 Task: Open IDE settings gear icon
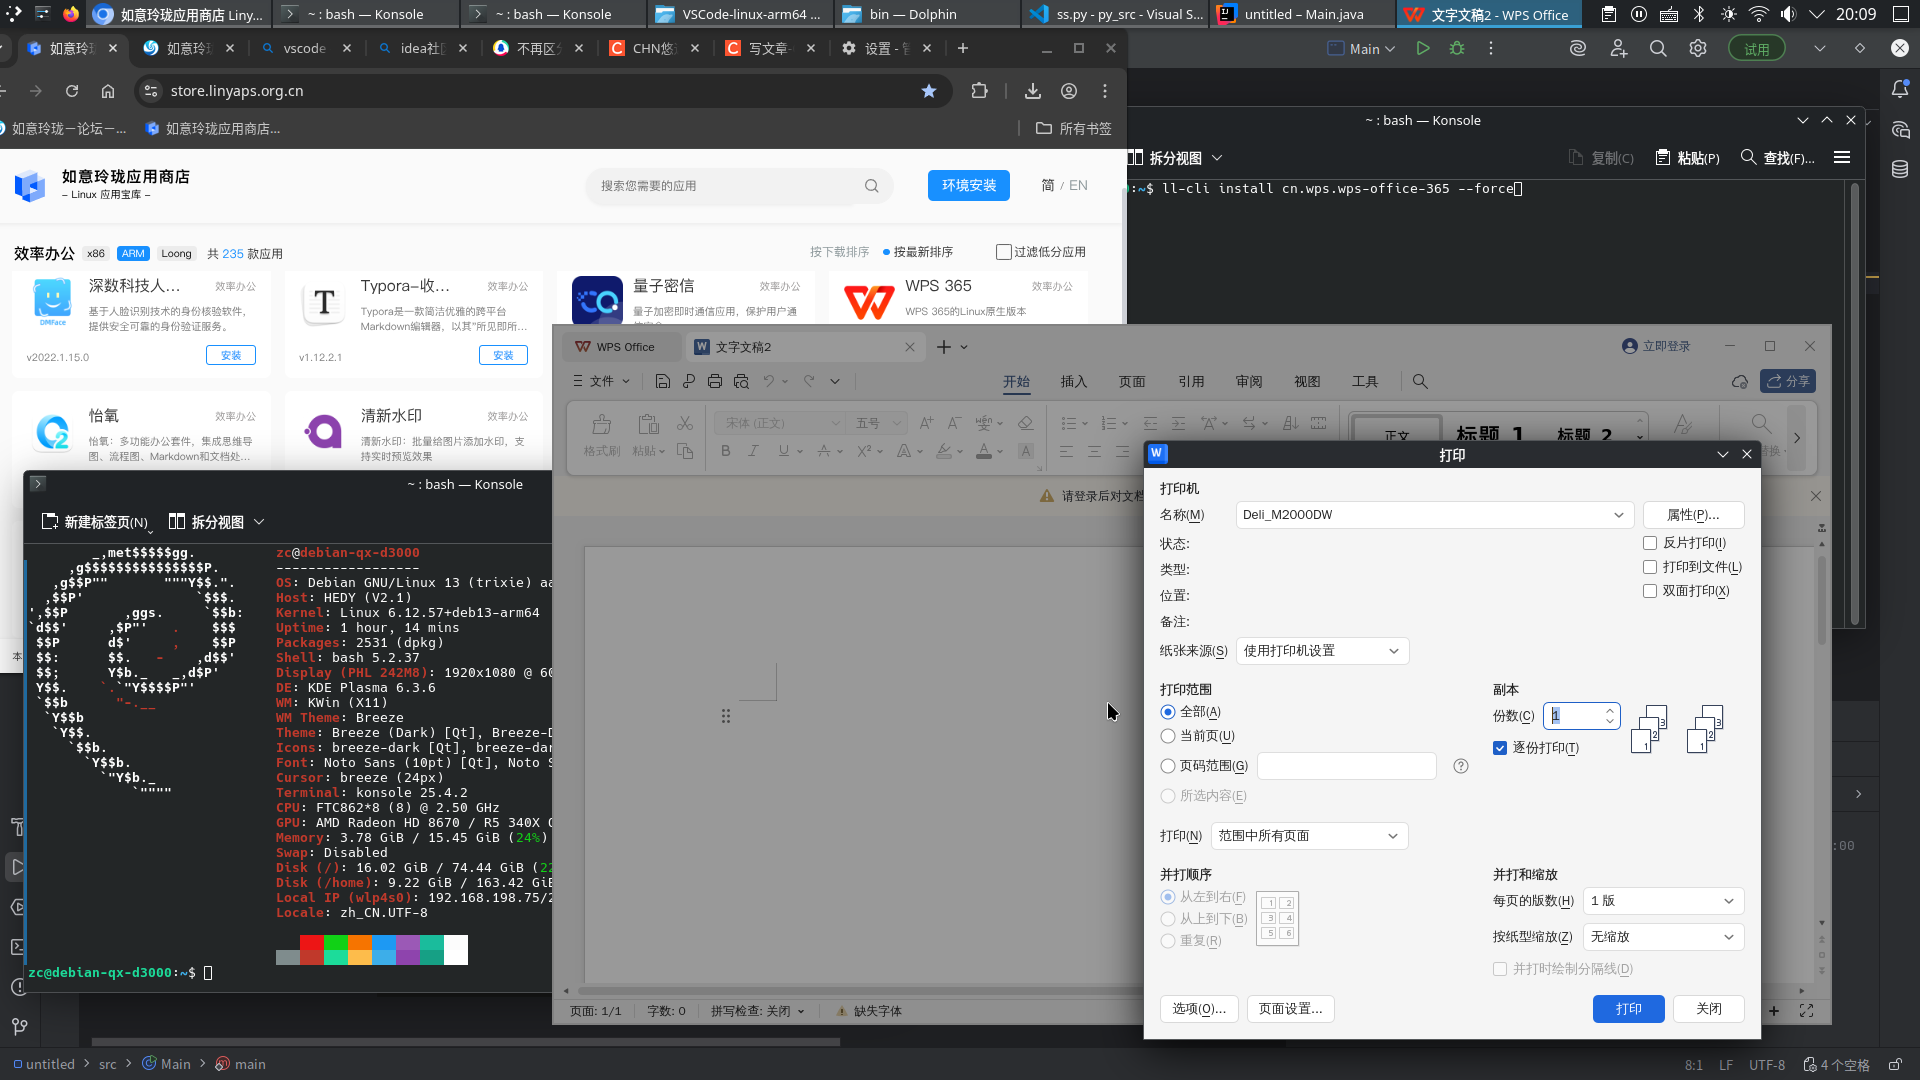[1698, 48]
